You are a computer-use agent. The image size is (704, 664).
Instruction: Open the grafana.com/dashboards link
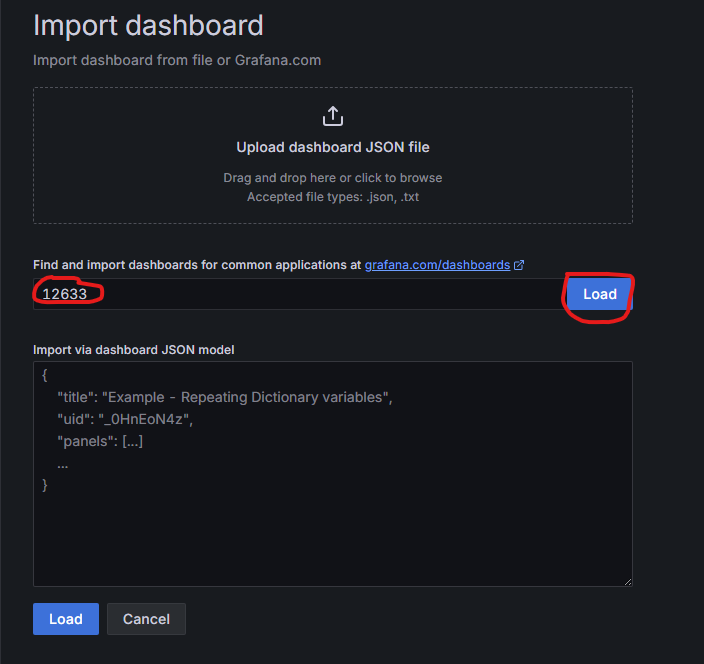437,265
